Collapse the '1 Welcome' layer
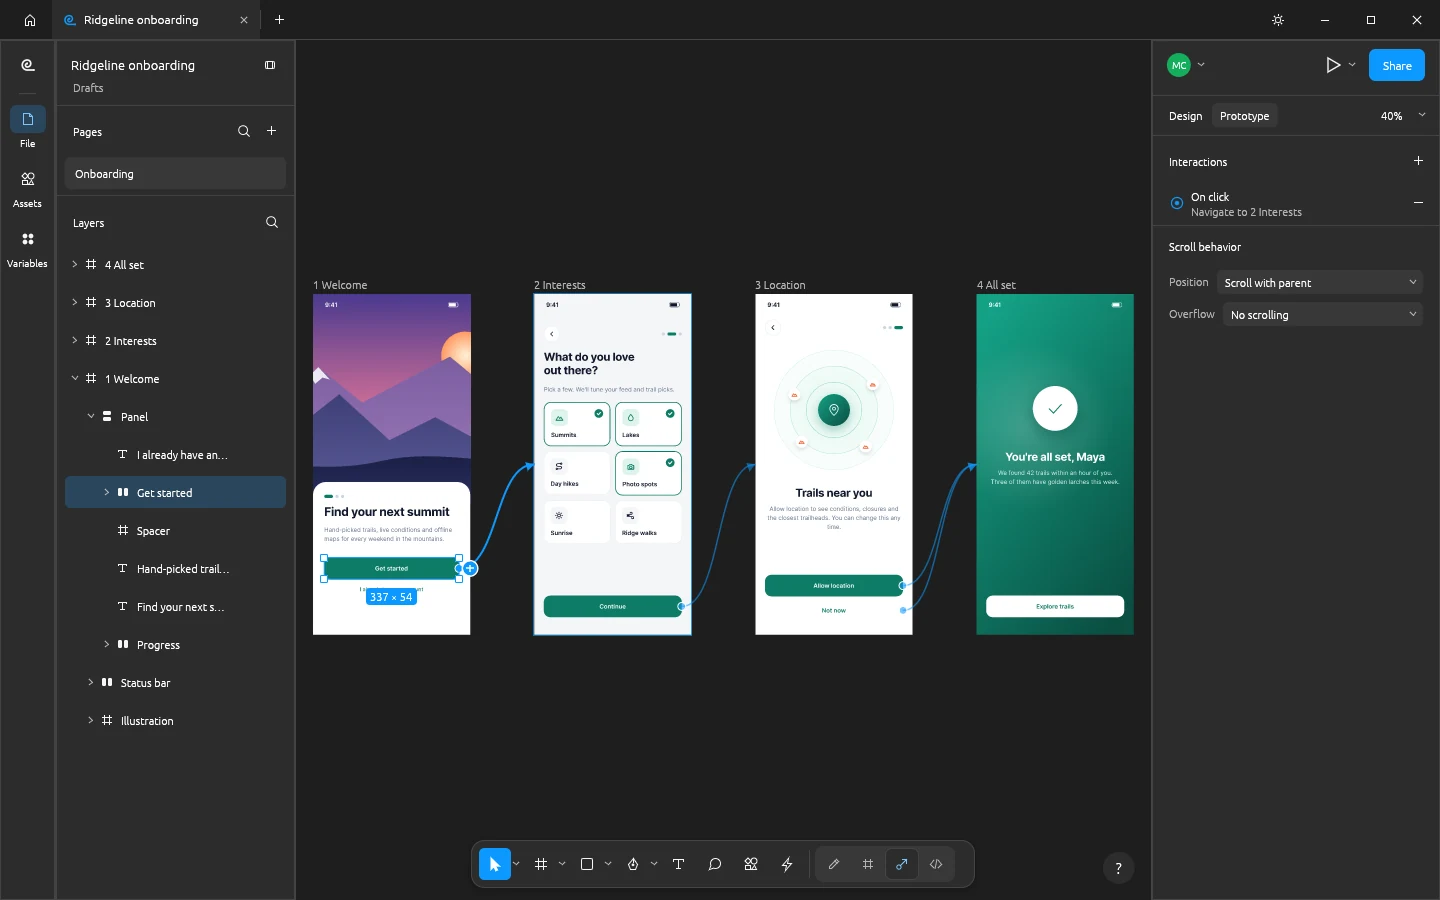This screenshot has width=1440, height=900. coord(75,379)
